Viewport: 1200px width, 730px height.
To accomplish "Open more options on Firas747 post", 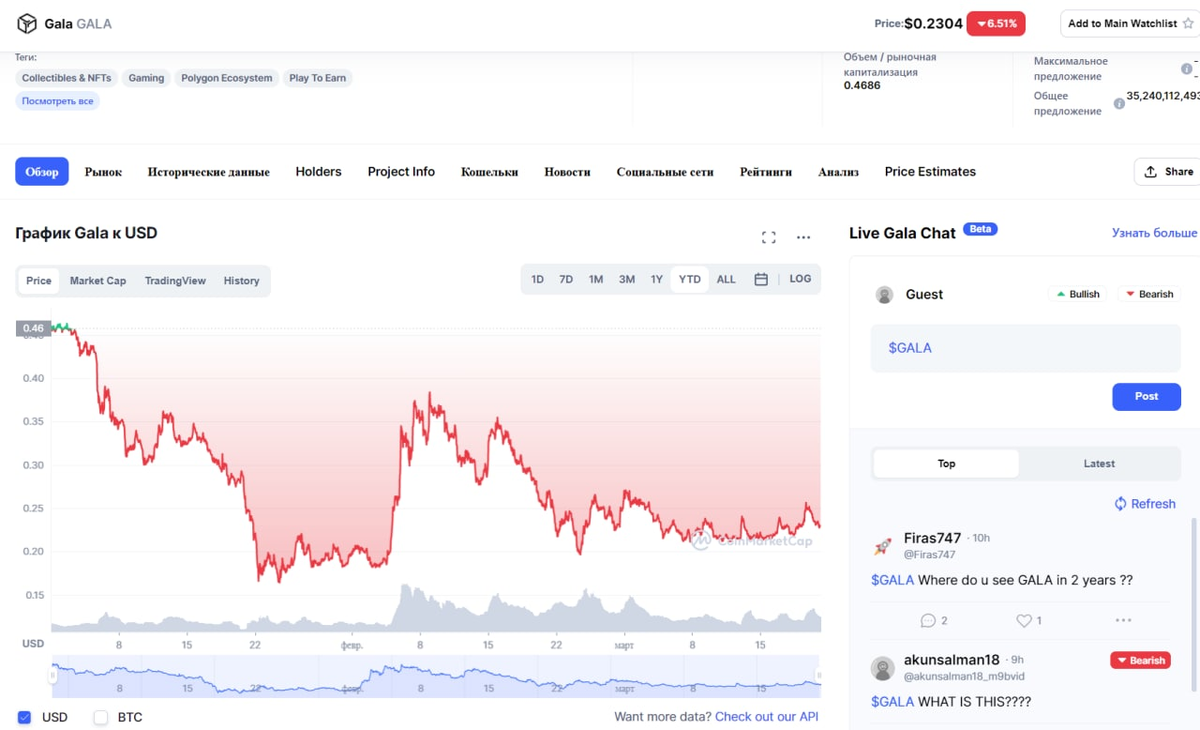I will point(1123,620).
